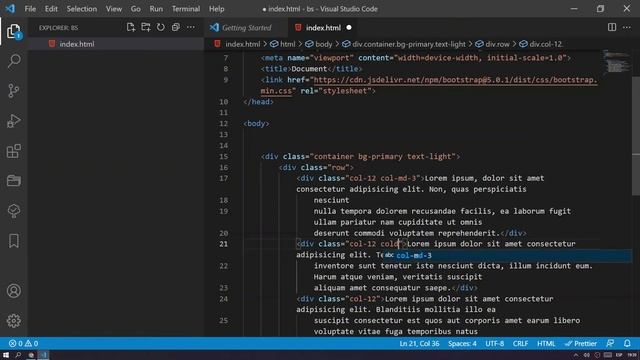Viewport: 640px width, 360px height.
Task: Open the notifications bell in status bar
Action: pyautogui.click(x=627, y=343)
